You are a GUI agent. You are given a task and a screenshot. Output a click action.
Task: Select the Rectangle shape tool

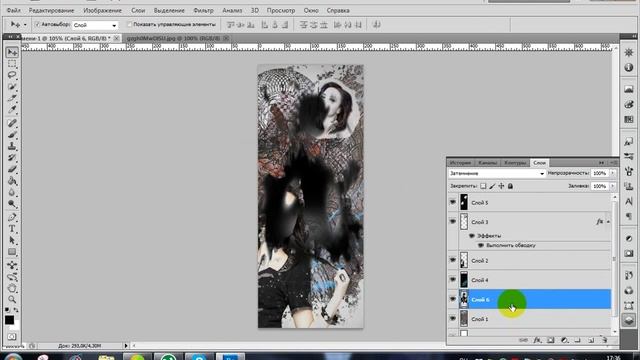(12, 251)
